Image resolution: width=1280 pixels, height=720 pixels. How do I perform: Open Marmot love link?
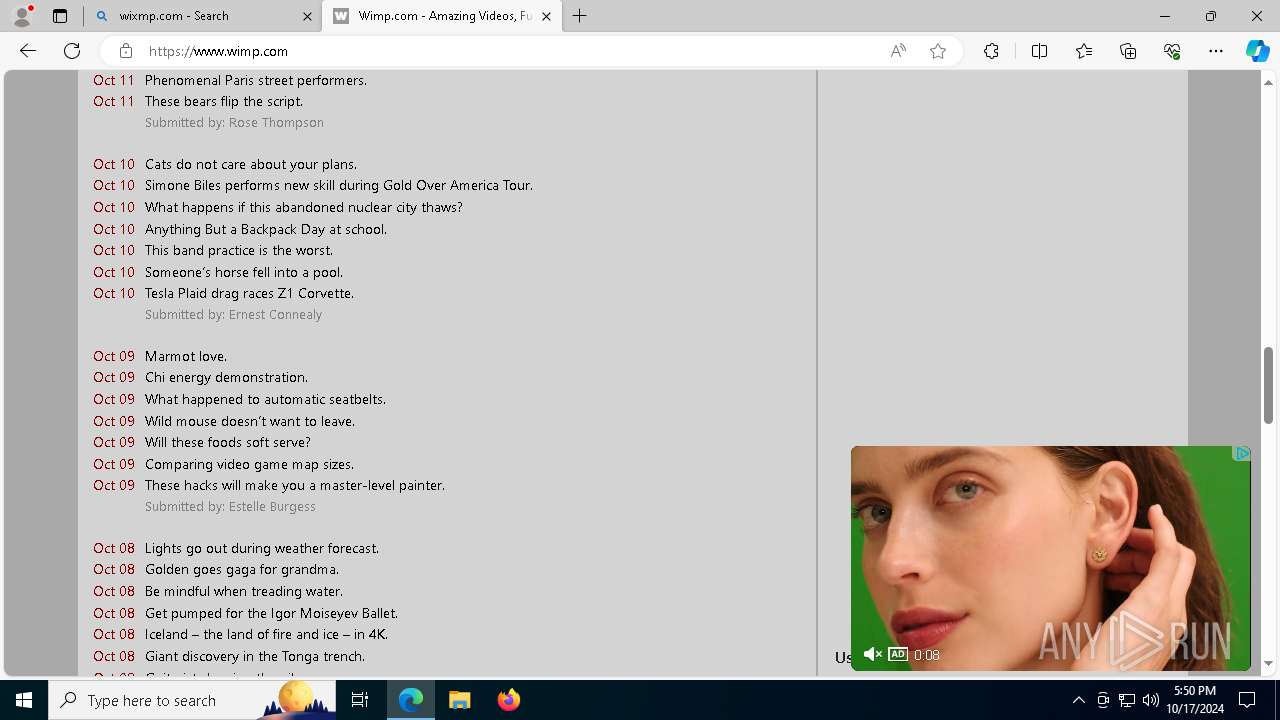pos(186,356)
